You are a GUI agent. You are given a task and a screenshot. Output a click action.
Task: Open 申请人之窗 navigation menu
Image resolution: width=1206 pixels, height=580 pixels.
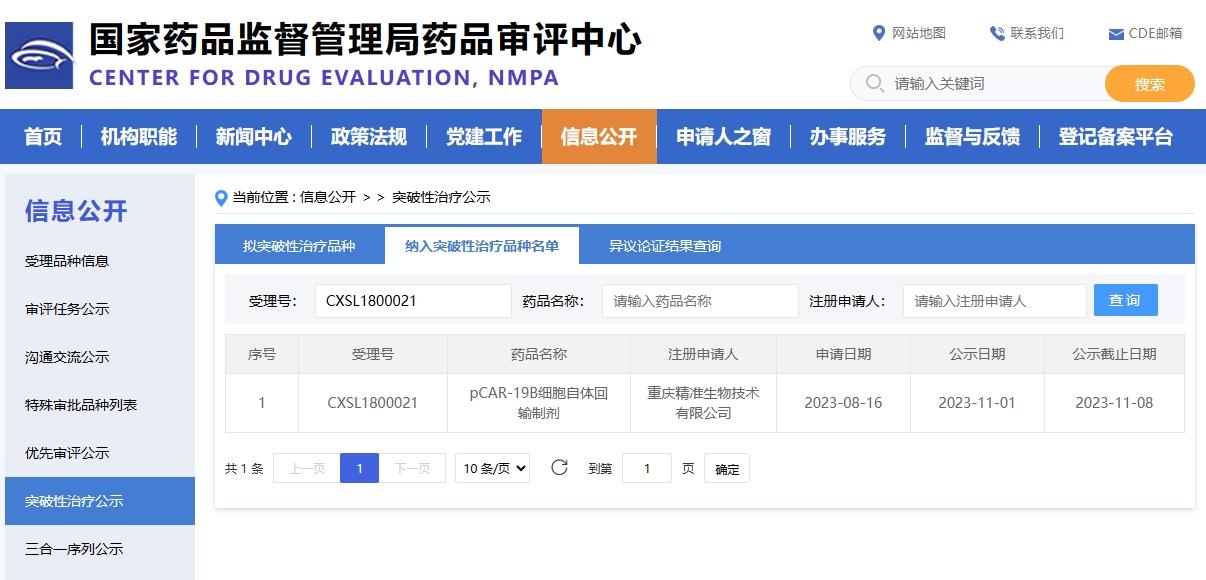(x=723, y=137)
